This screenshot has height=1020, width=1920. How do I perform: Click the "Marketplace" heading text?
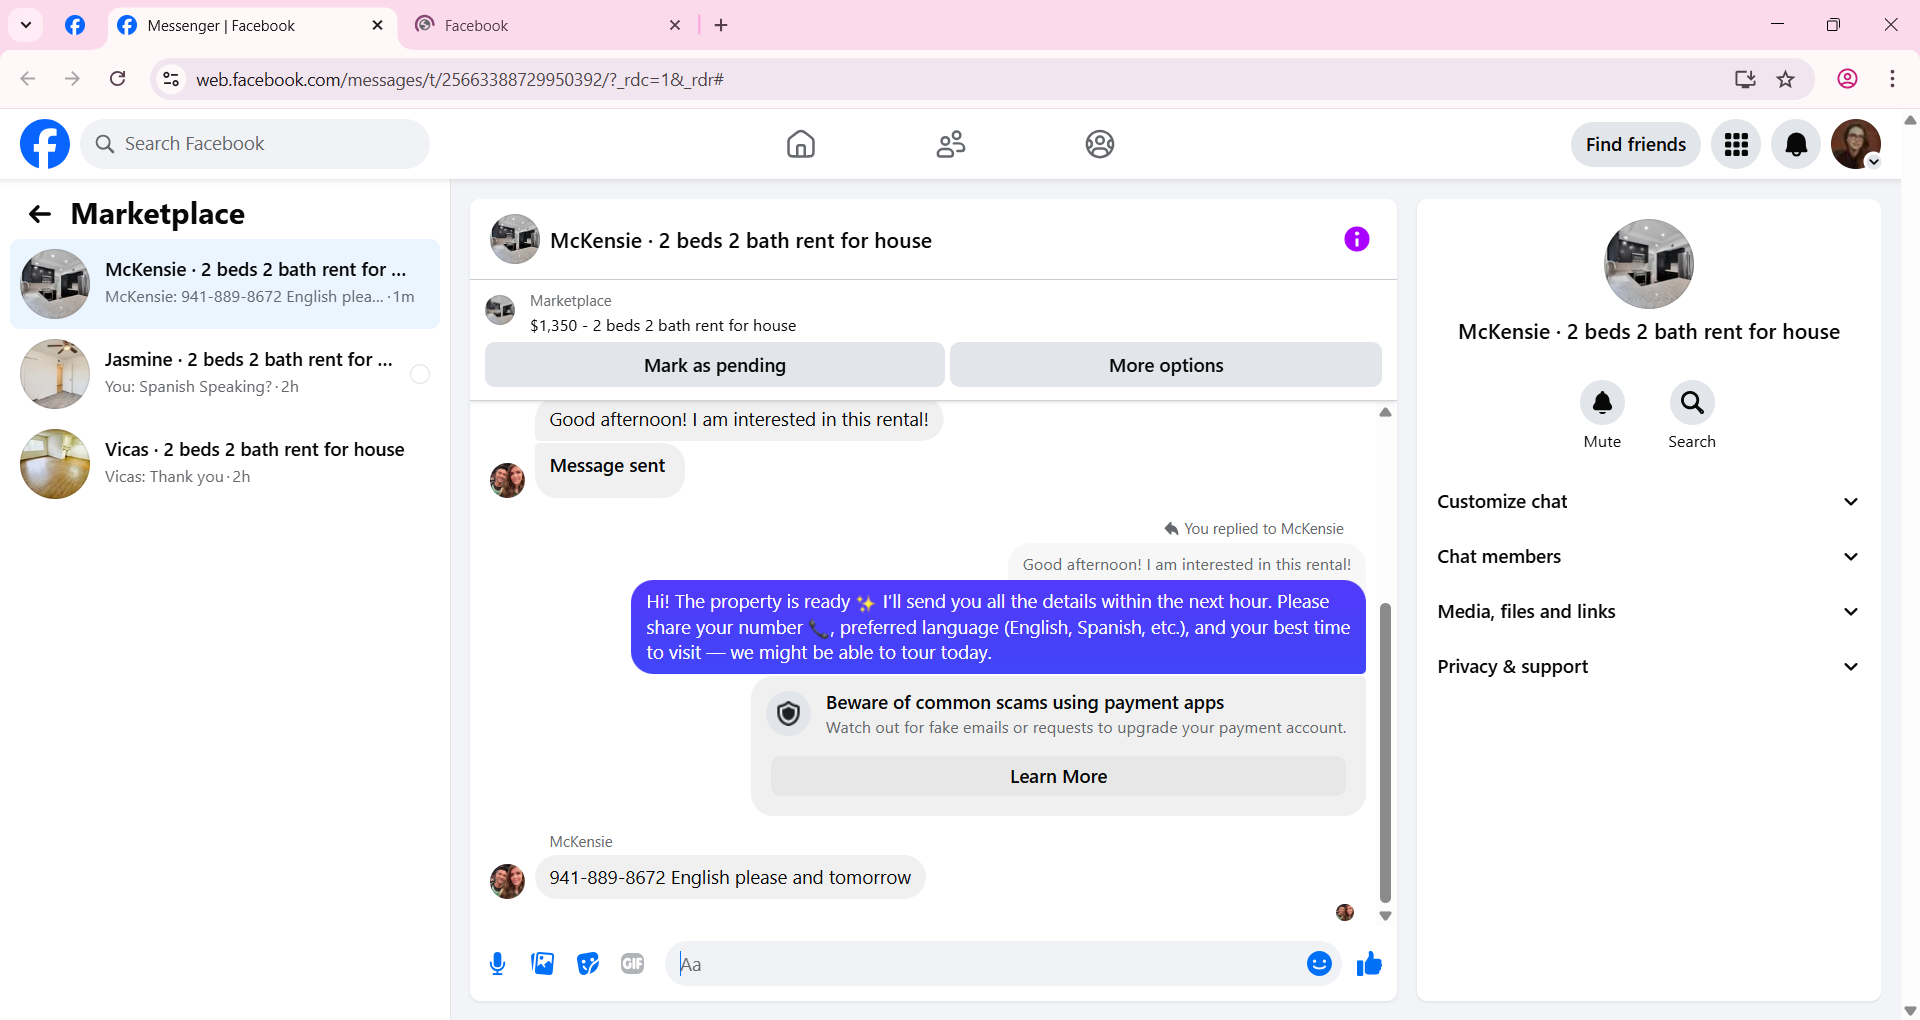click(158, 214)
